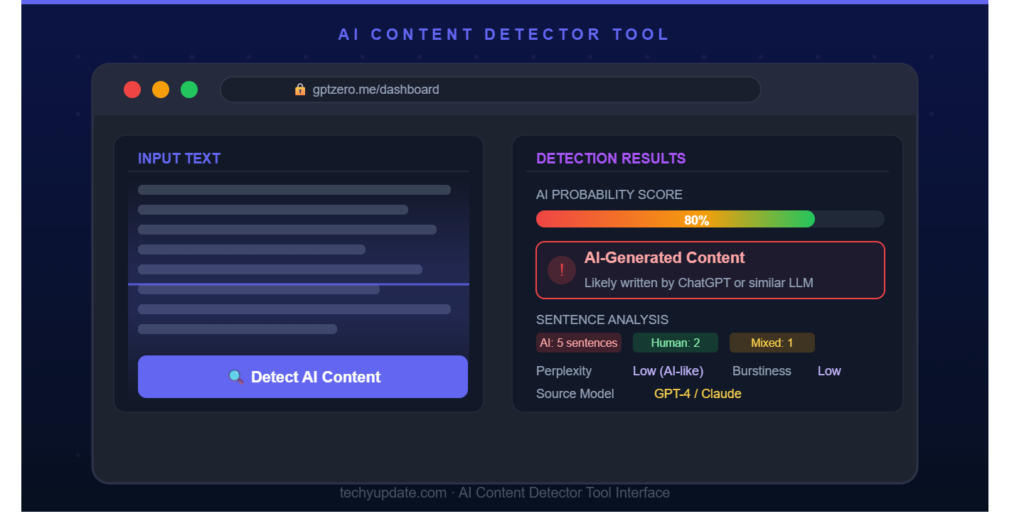The width and height of the screenshot is (1024, 526).
Task: Click the gptzero.me/dashboard address bar
Action: [x=490, y=90]
